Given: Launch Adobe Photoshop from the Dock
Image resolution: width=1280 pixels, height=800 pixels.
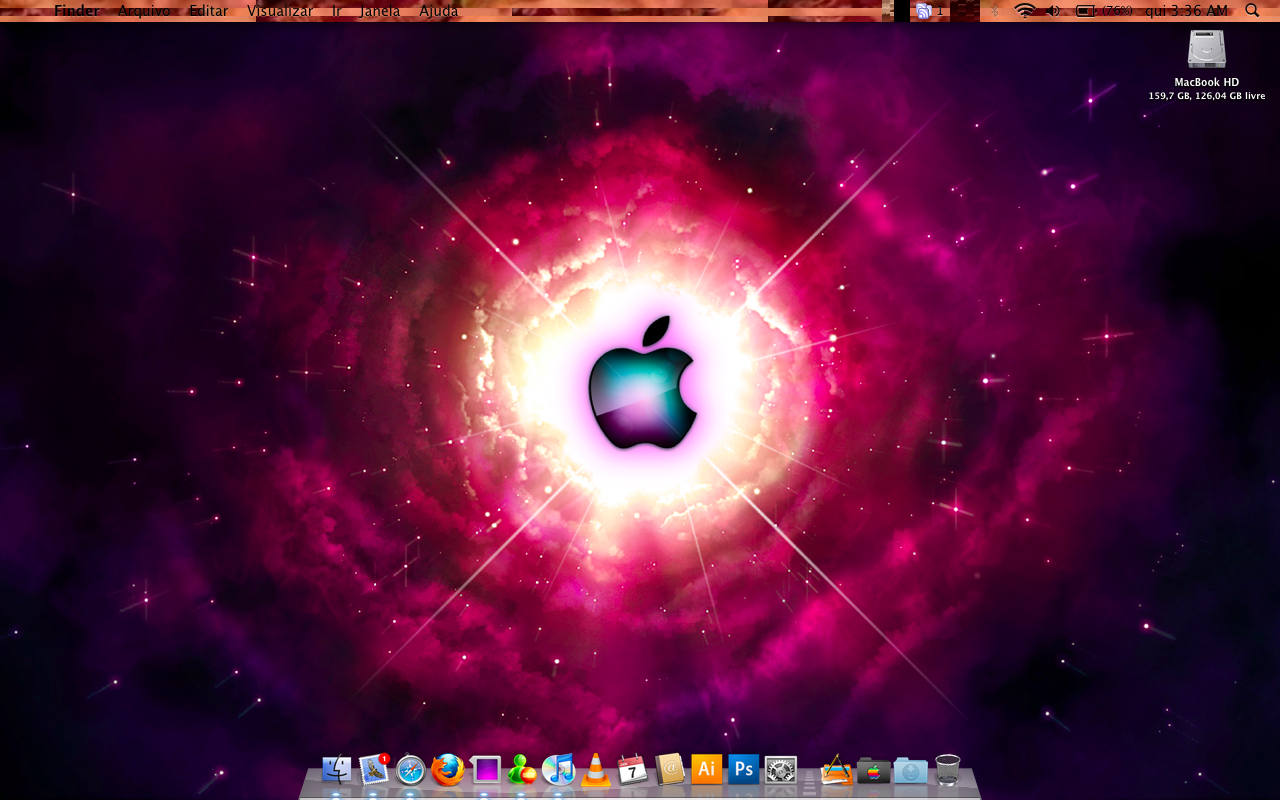Looking at the screenshot, I should tap(743, 770).
